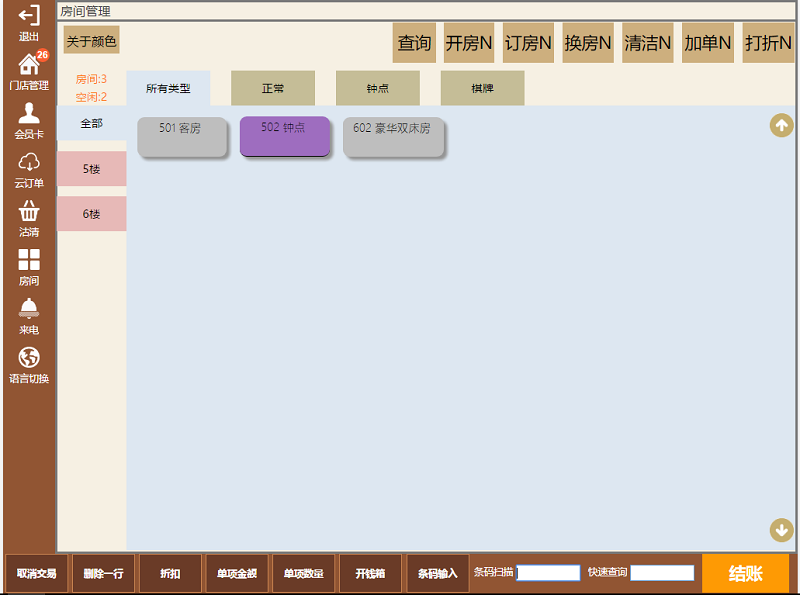Click the 打折N button
Image resolution: width=800 pixels, height=595 pixels.
768,43
